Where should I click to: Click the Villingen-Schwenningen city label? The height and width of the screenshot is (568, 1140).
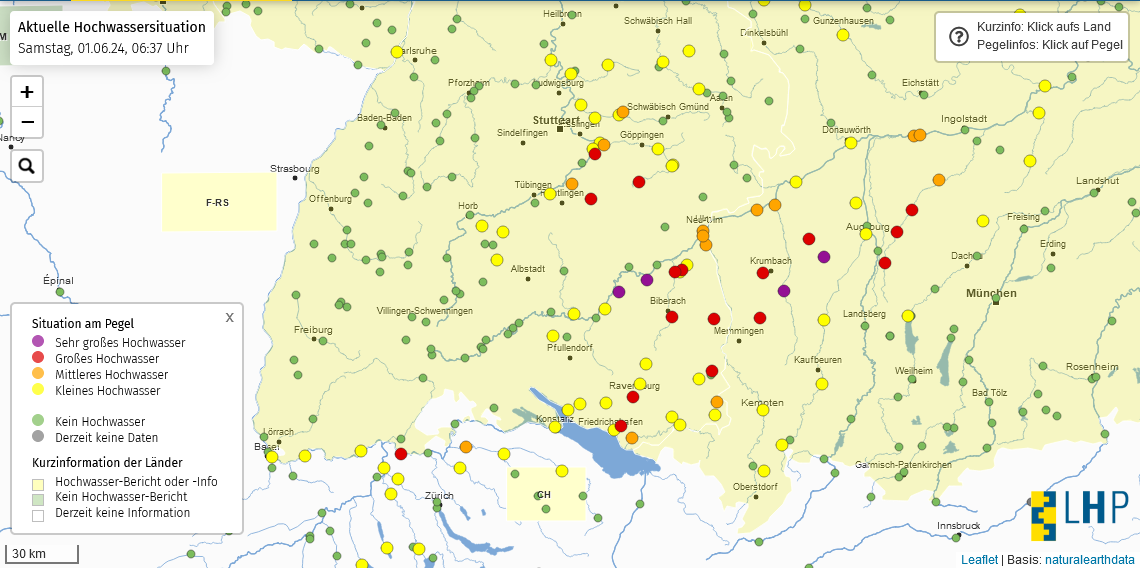coord(425,311)
